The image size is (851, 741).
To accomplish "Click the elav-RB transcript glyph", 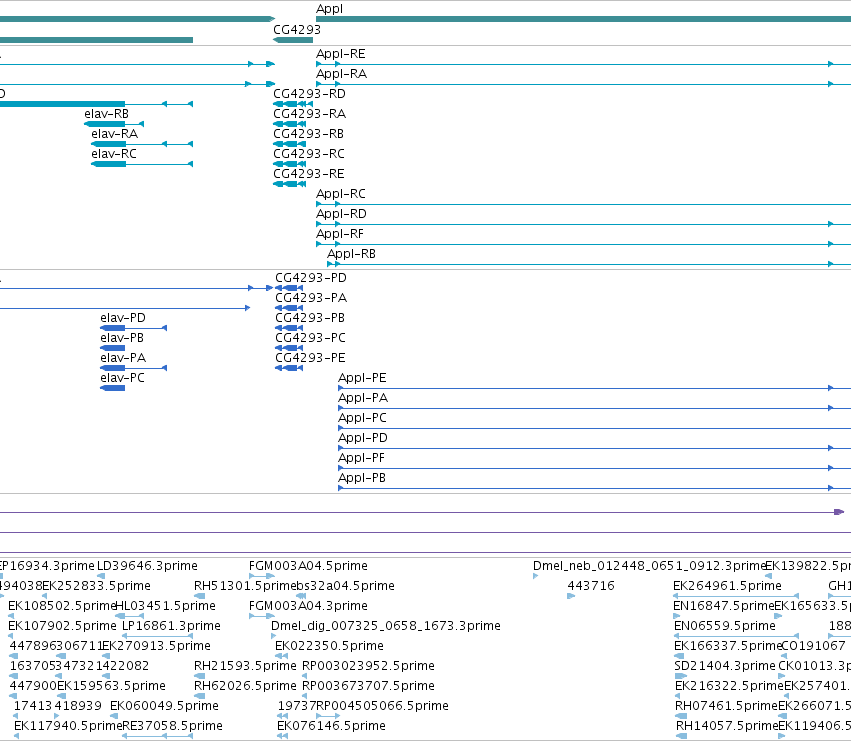I will coord(113,124).
